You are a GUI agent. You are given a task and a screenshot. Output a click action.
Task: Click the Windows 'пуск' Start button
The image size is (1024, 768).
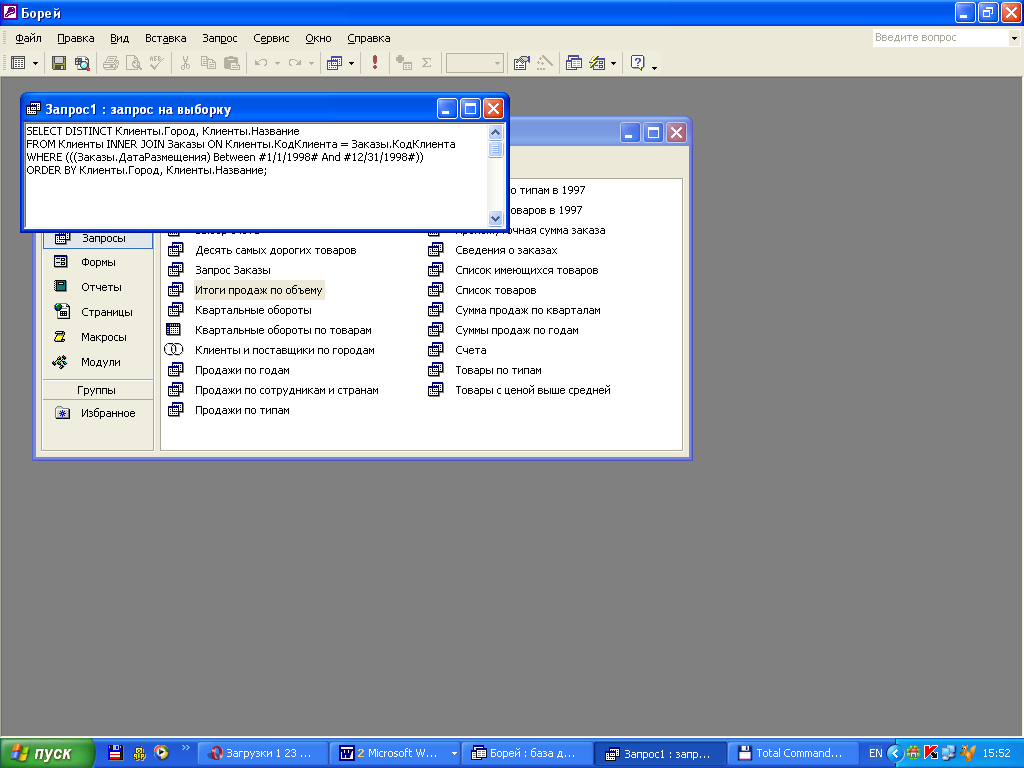[x=46, y=753]
